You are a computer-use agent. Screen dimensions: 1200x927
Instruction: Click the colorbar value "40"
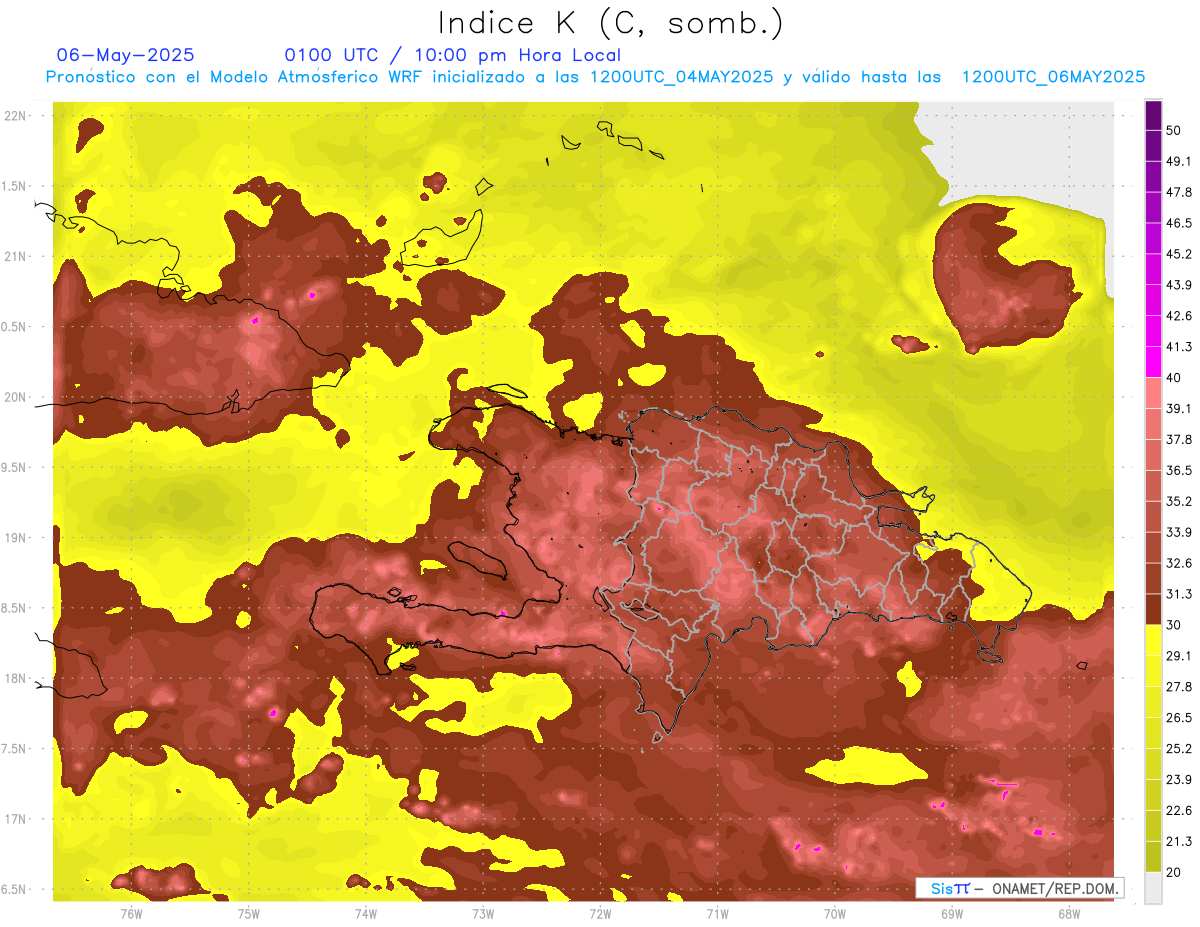tap(1175, 378)
